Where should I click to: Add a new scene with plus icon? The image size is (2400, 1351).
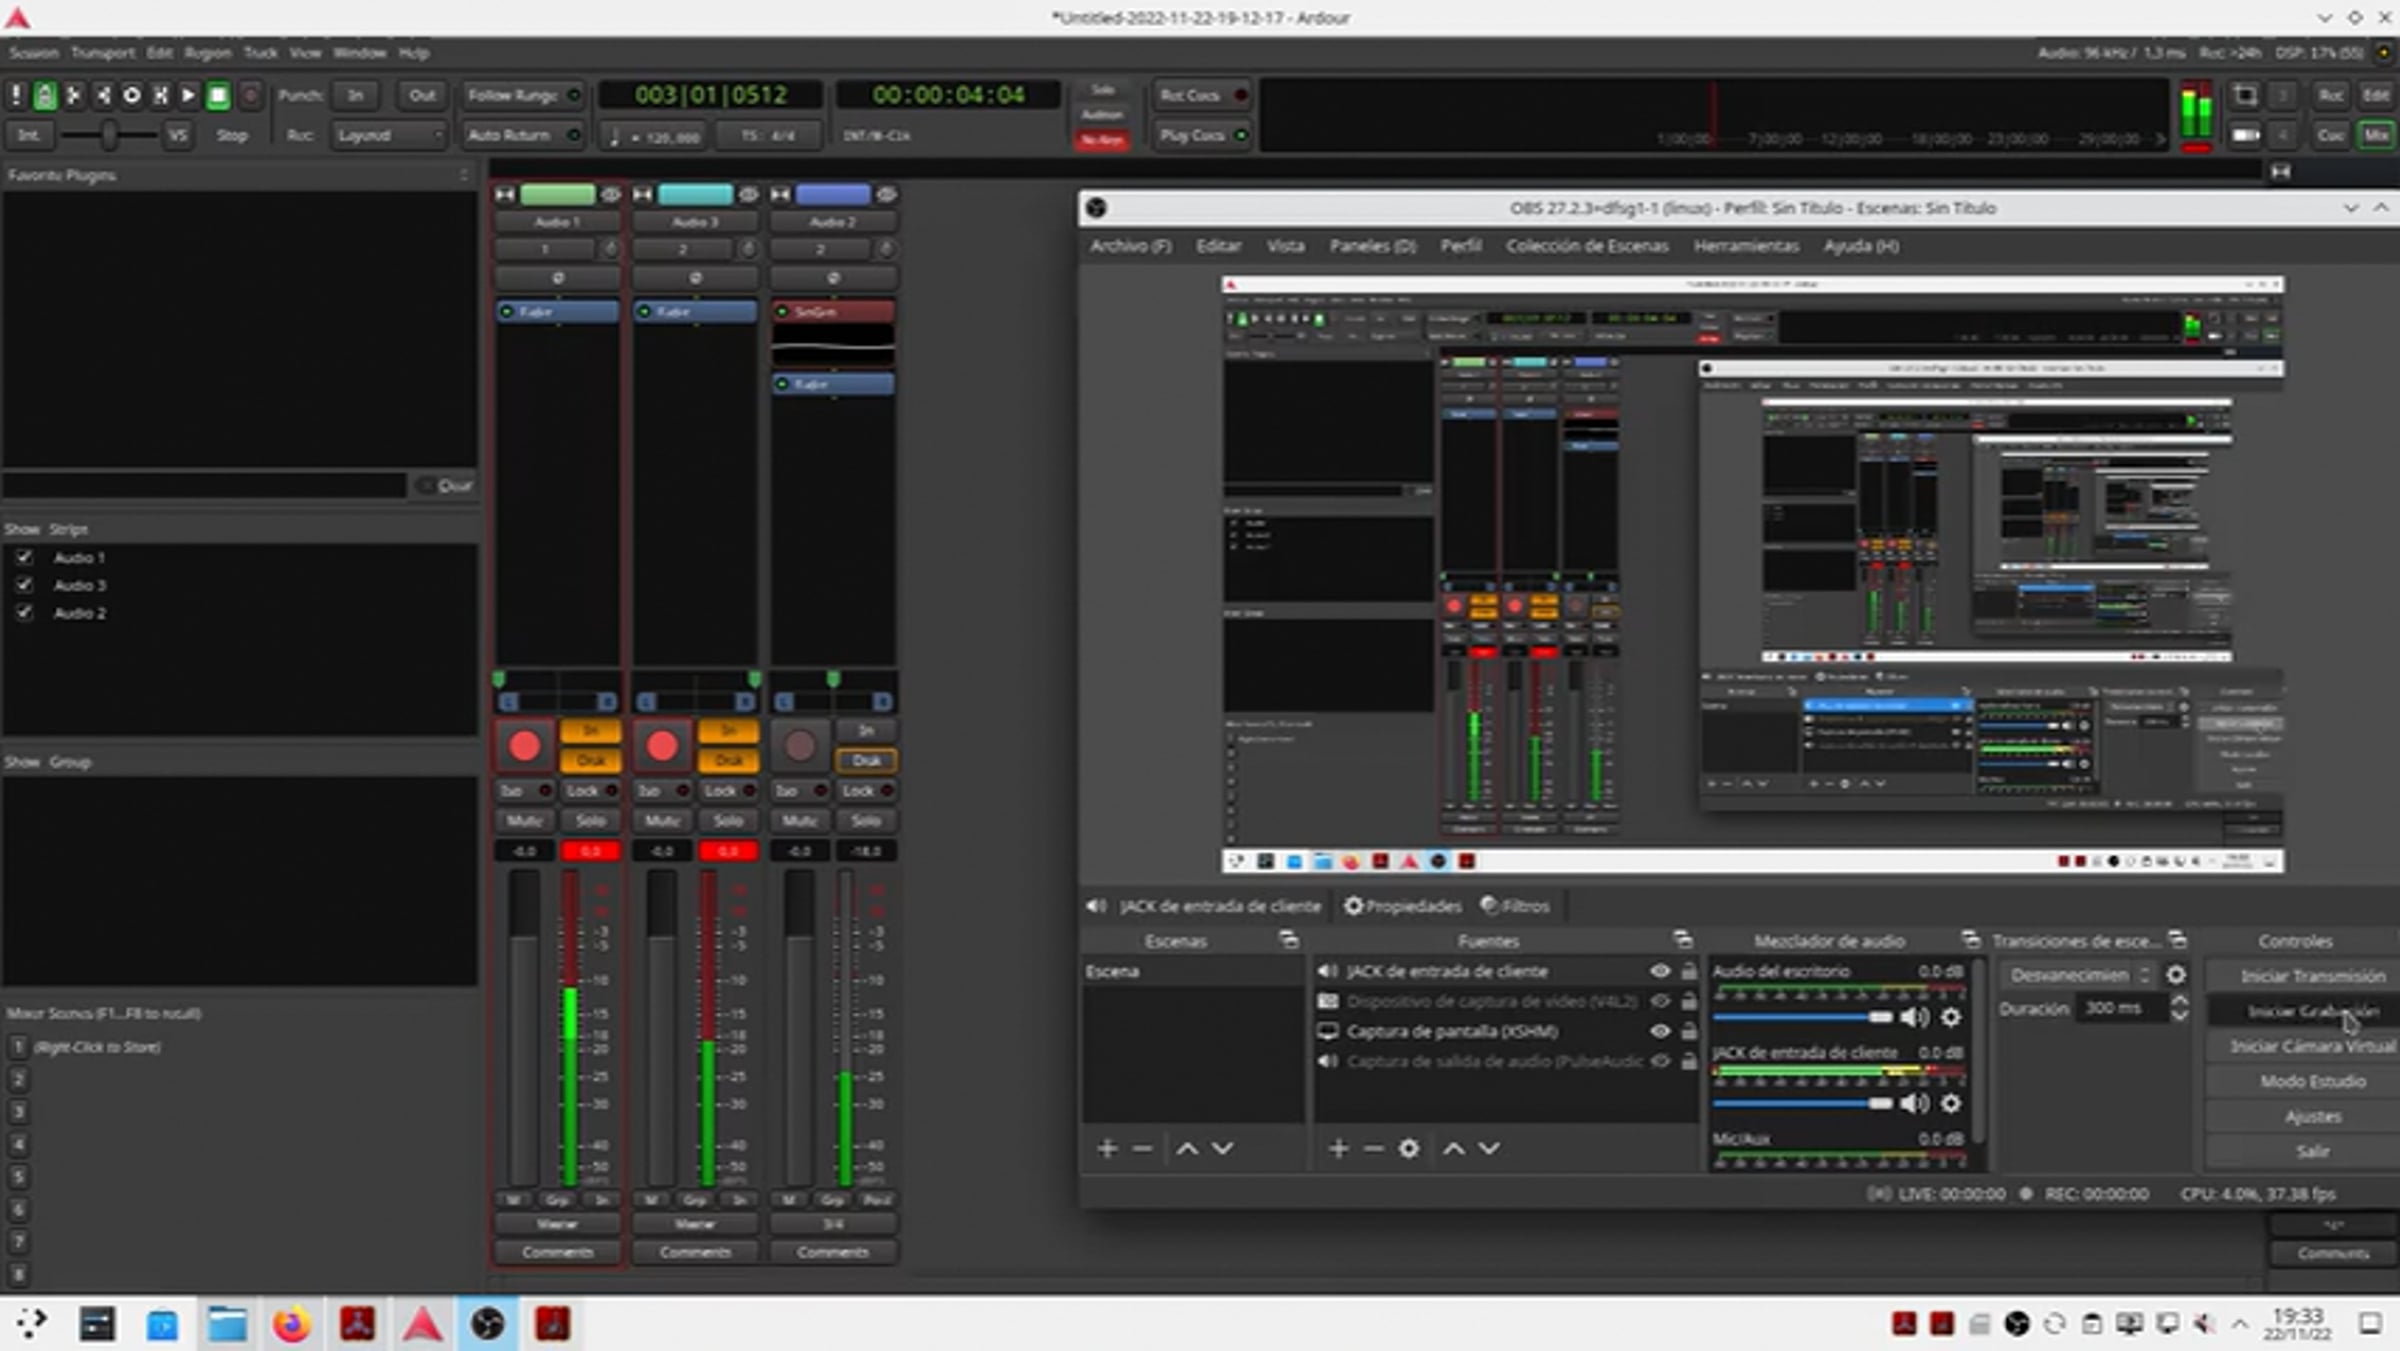[1106, 1148]
